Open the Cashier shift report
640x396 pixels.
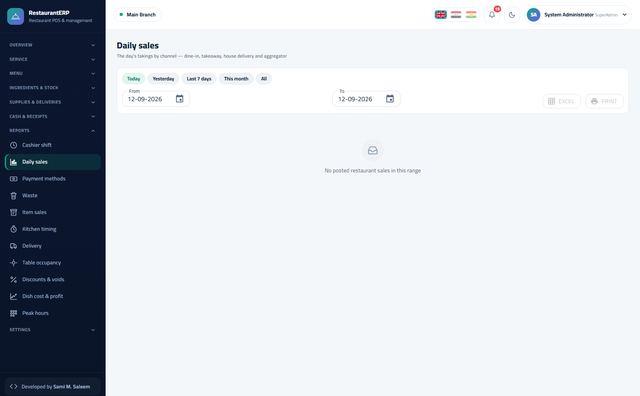point(53,145)
